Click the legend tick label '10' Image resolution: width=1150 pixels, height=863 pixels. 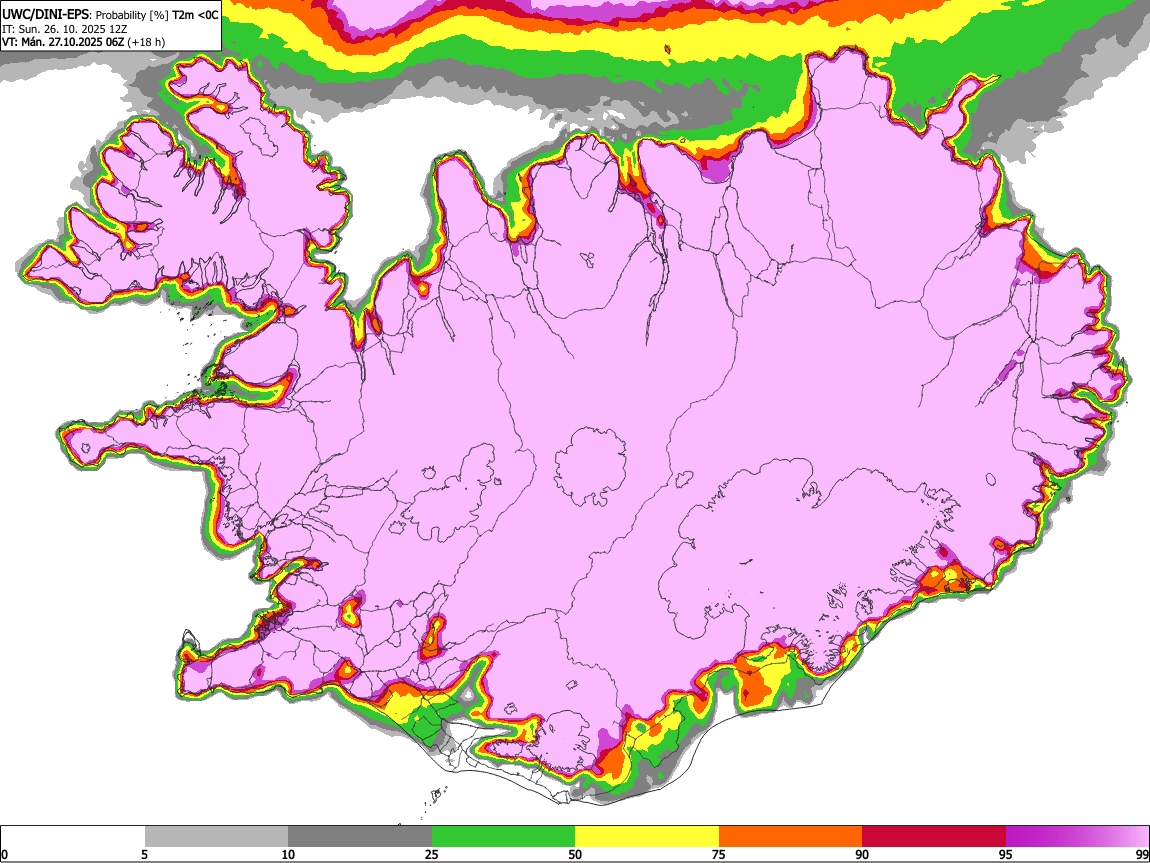click(x=288, y=855)
